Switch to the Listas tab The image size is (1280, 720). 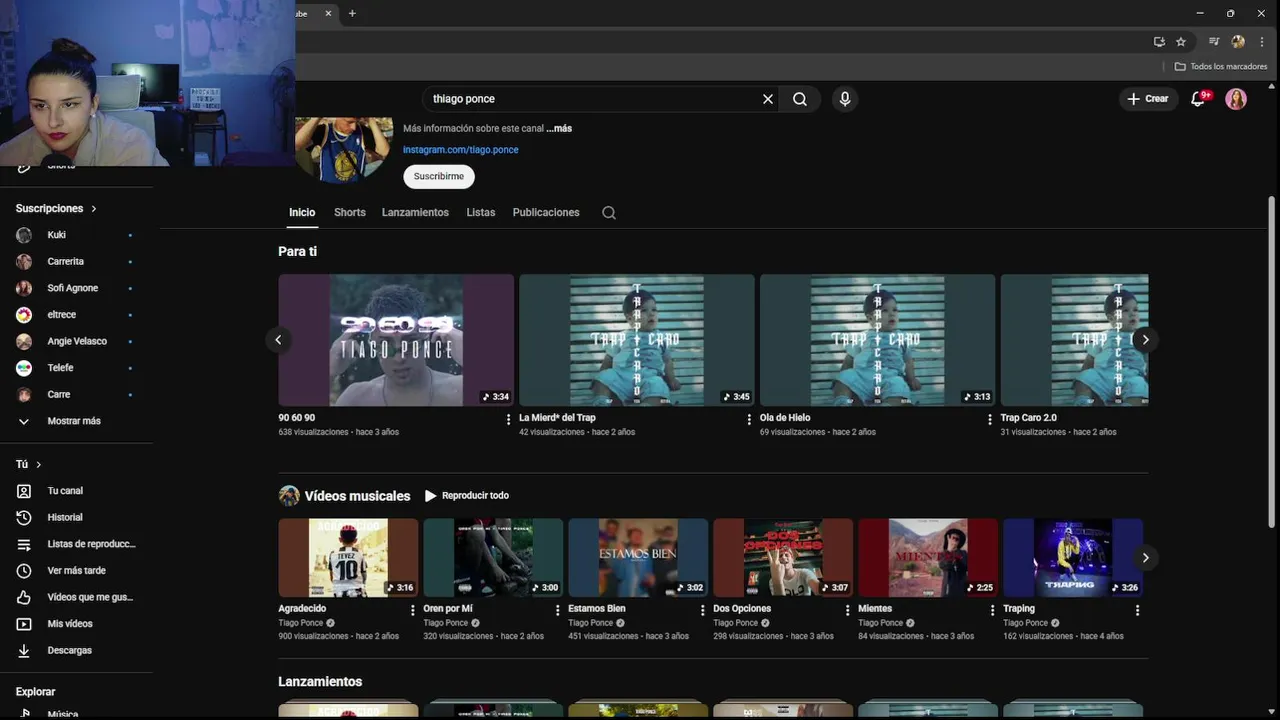(x=481, y=212)
